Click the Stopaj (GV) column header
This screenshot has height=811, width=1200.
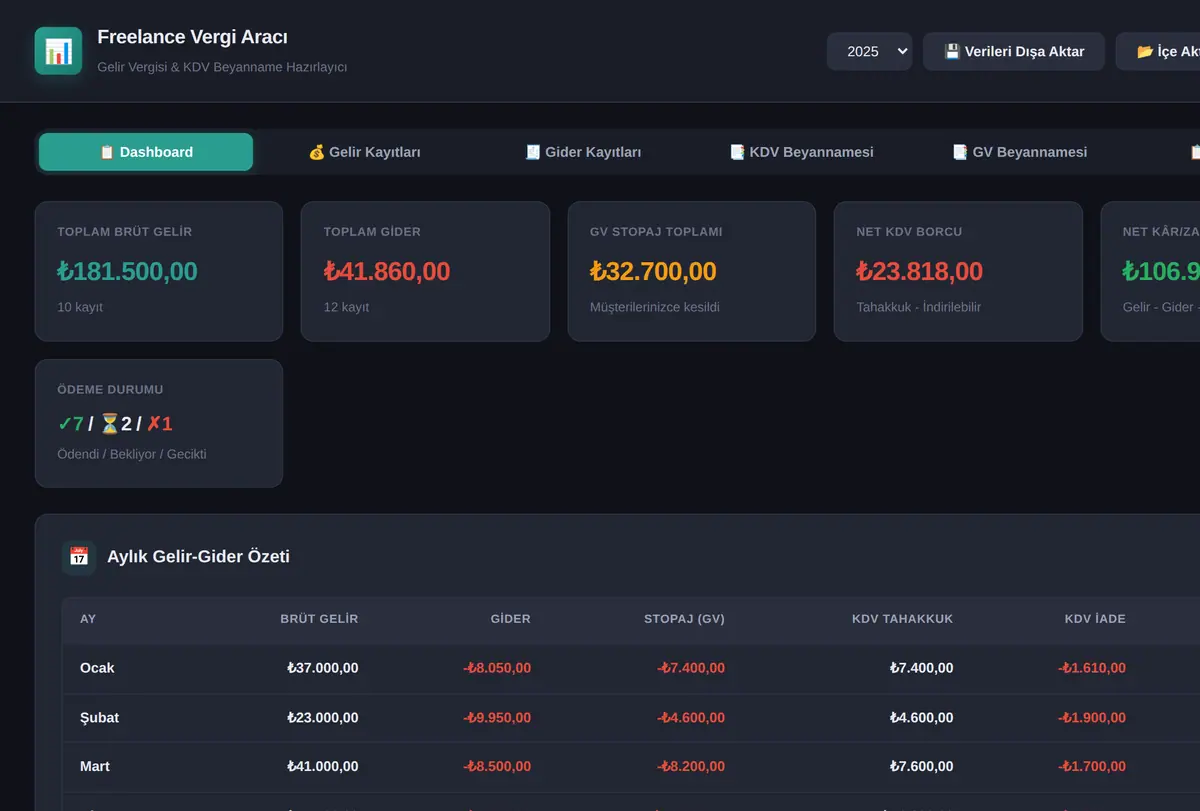point(684,619)
